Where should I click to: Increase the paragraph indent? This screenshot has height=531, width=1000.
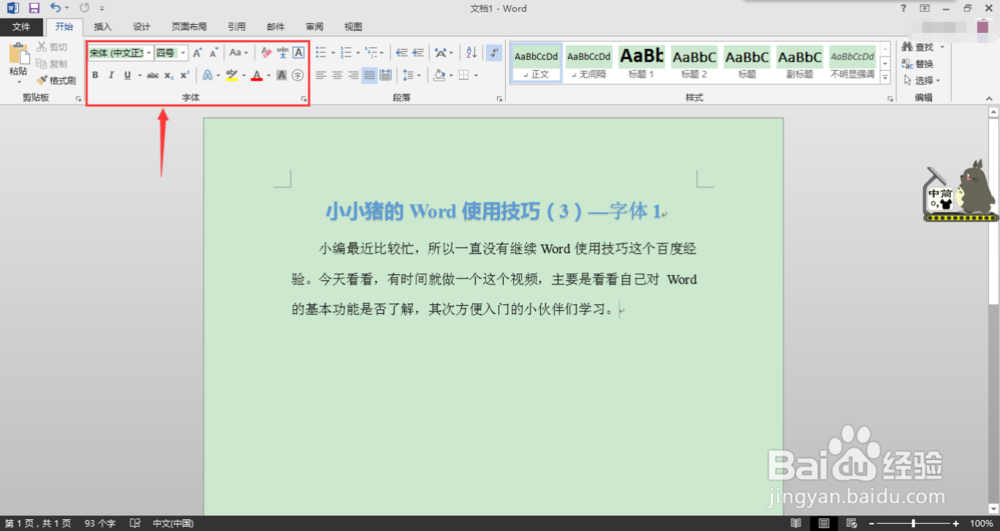point(418,53)
